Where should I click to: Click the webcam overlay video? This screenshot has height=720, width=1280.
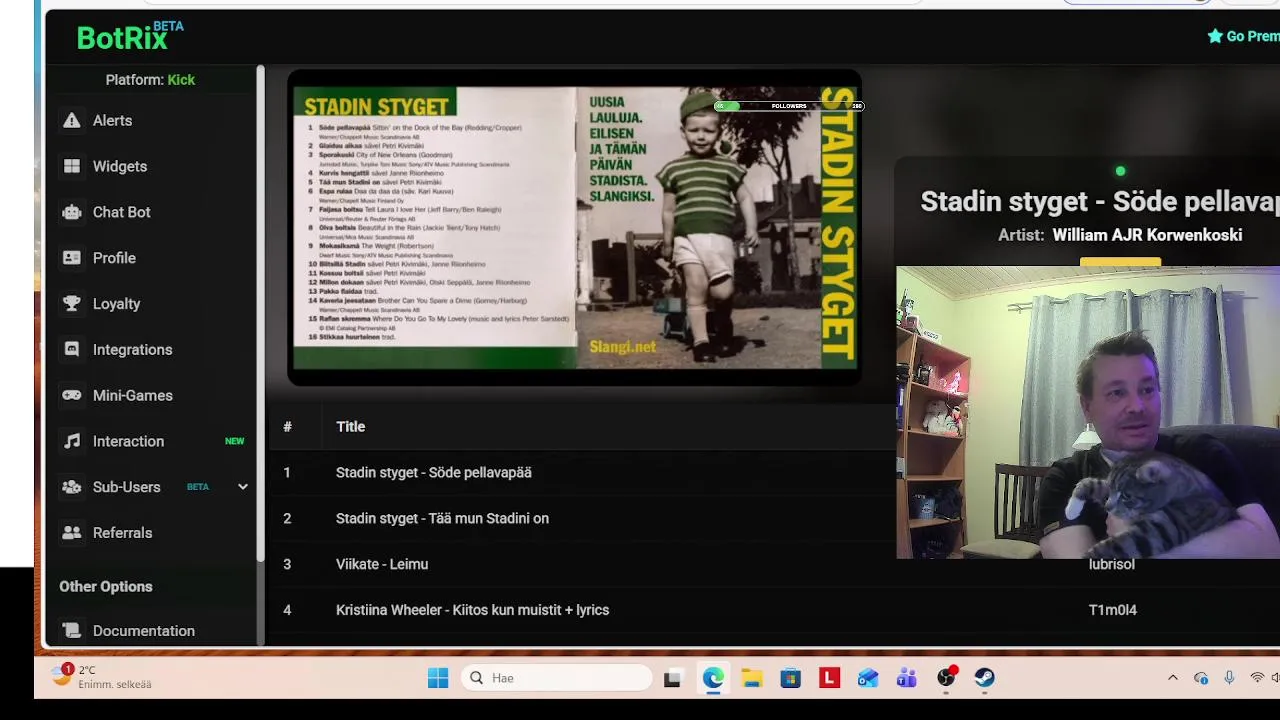tap(1088, 412)
